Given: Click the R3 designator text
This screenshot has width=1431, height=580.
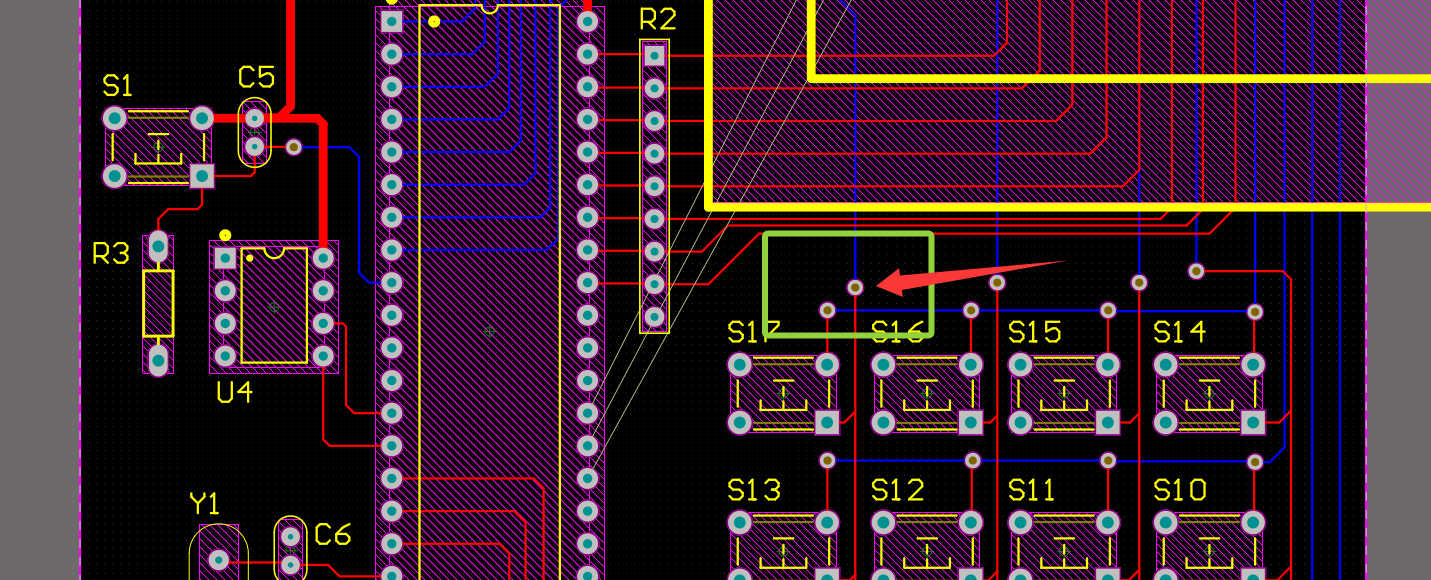Looking at the screenshot, I should [111, 254].
